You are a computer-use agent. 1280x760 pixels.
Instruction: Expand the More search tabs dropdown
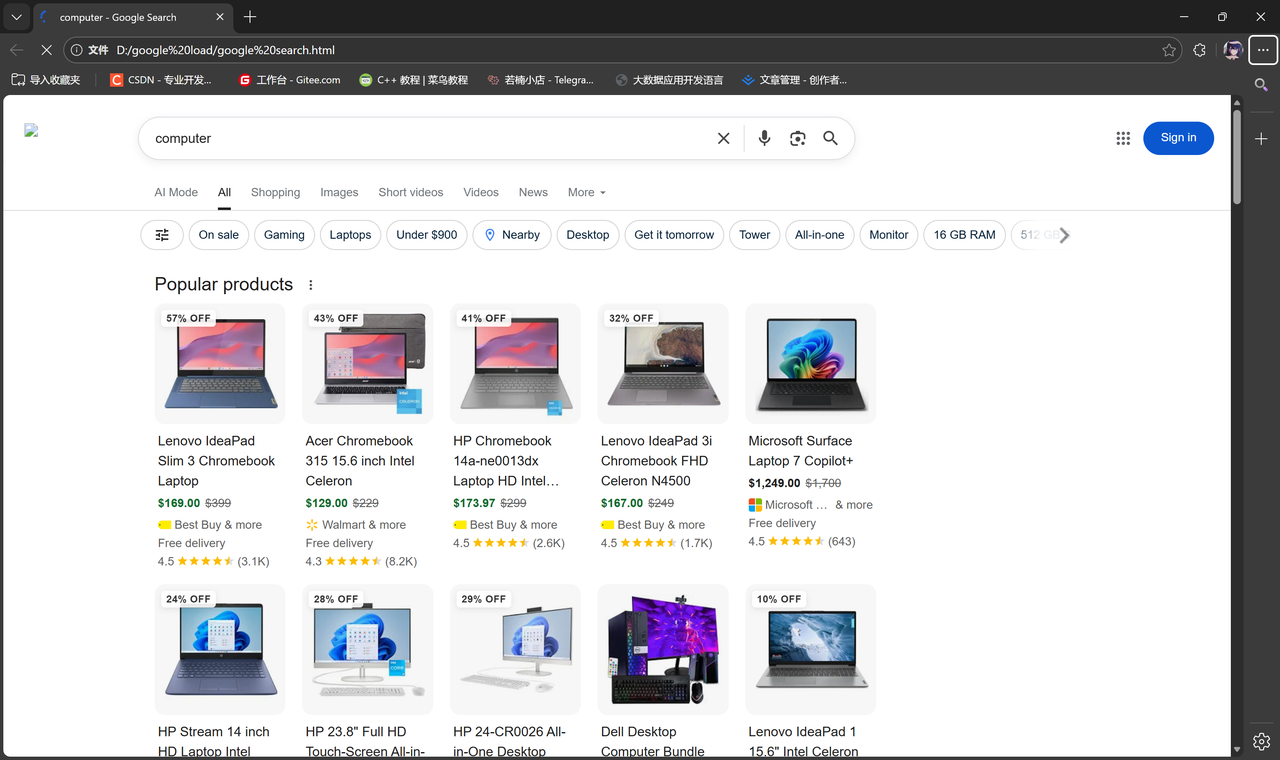(x=587, y=192)
